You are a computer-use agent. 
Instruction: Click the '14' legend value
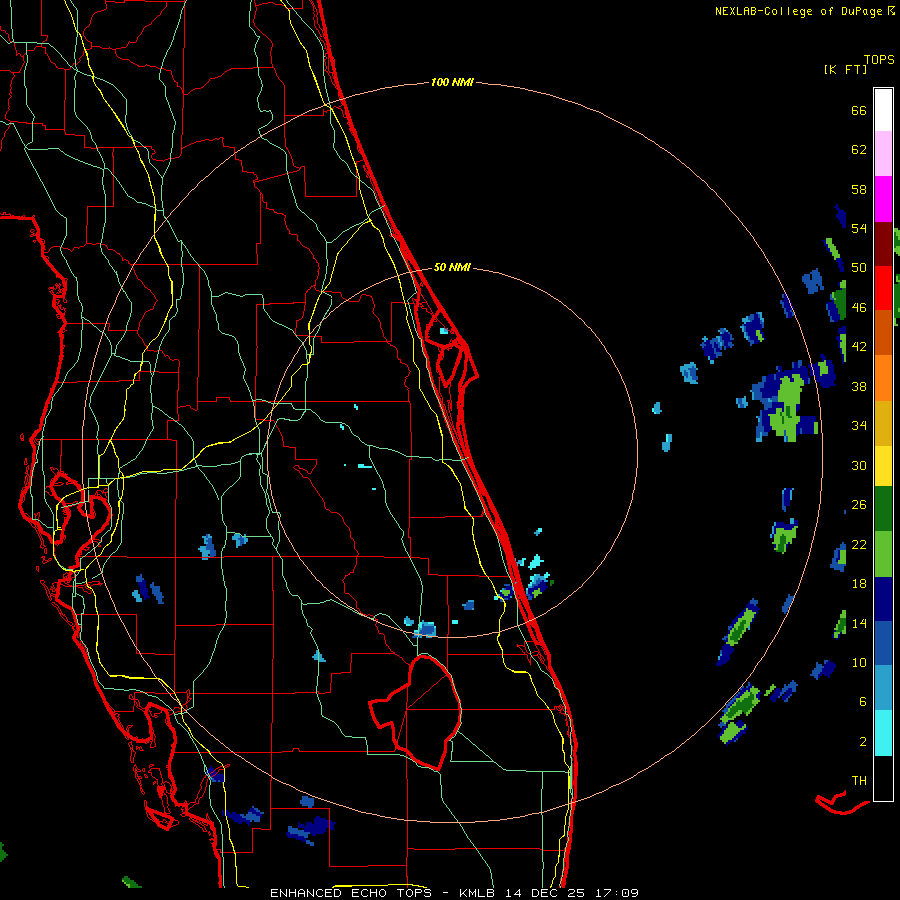pyautogui.click(x=859, y=623)
